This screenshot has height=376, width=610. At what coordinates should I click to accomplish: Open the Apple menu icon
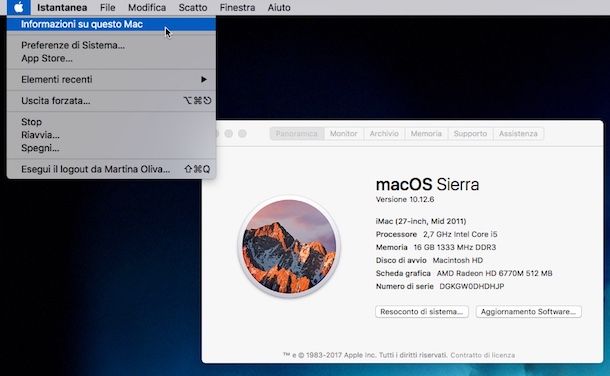[x=18, y=7]
